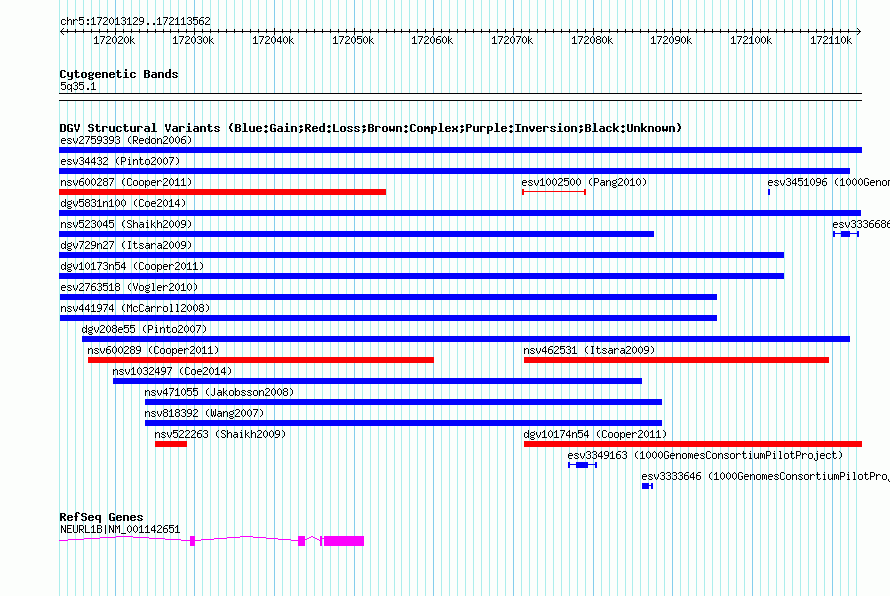Click the small esv3333646 blue variant glyph
Viewport: 890px width, 596px height.
tap(647, 486)
